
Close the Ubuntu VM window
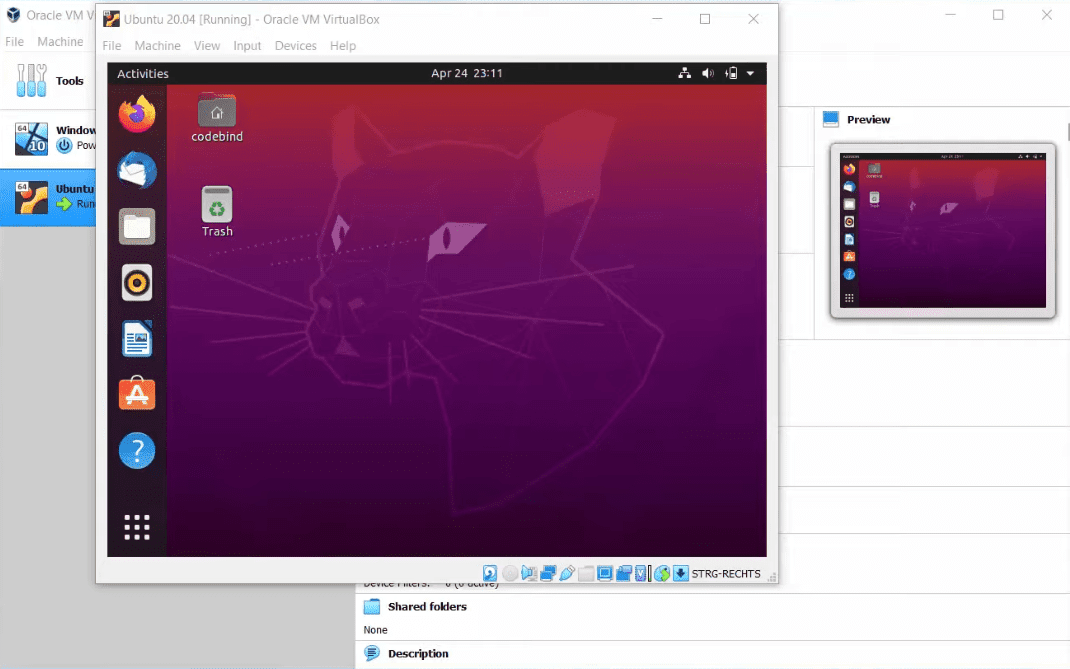(753, 19)
